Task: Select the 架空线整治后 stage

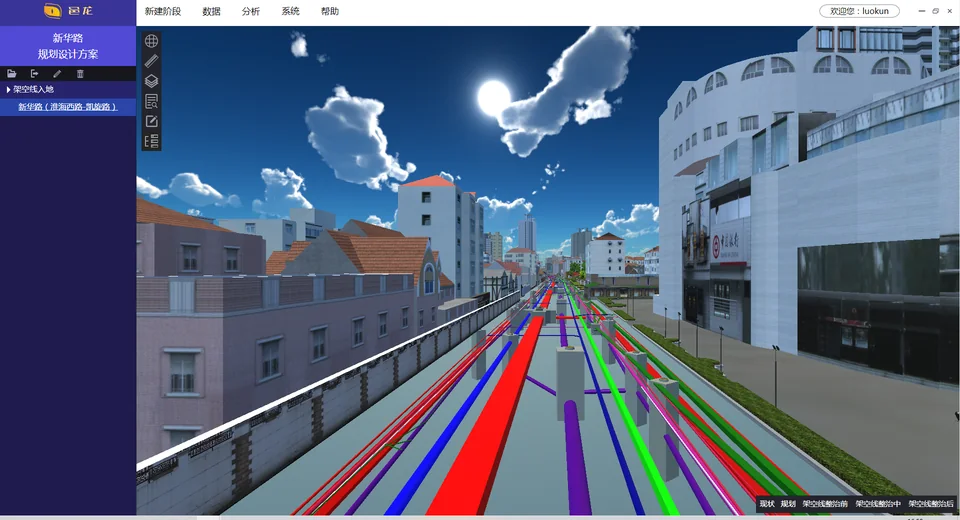Action: coord(931,504)
